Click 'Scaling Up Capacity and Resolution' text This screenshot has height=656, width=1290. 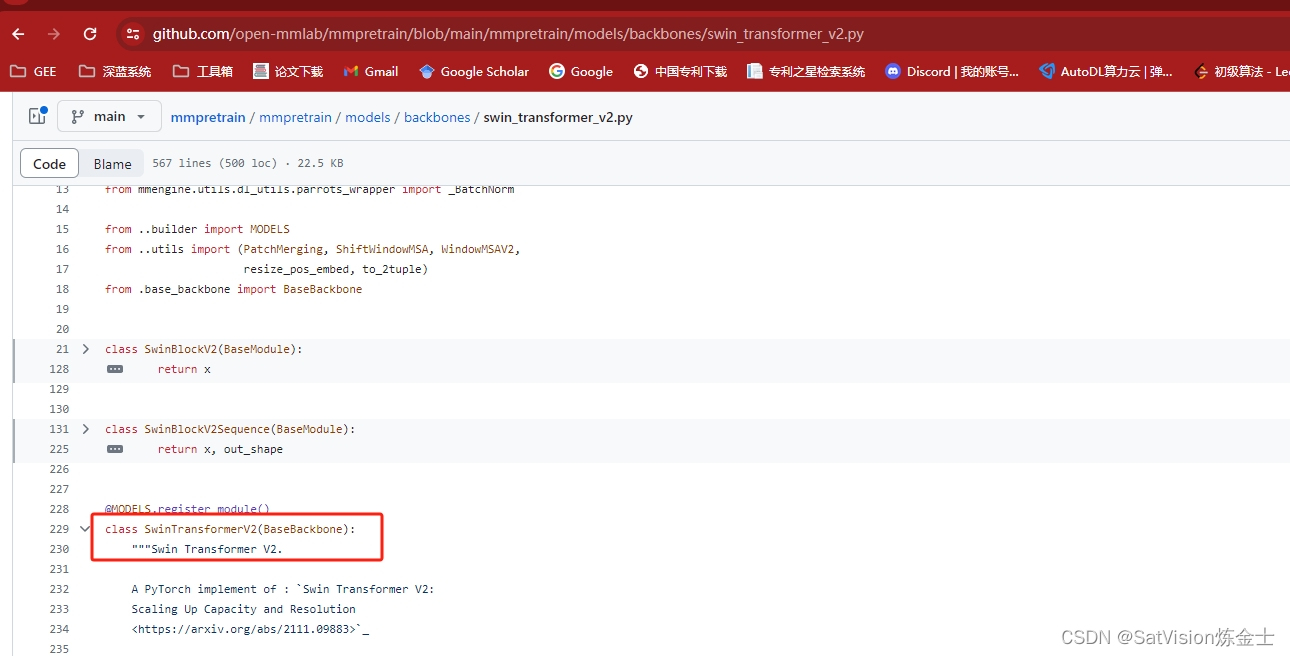click(x=243, y=609)
